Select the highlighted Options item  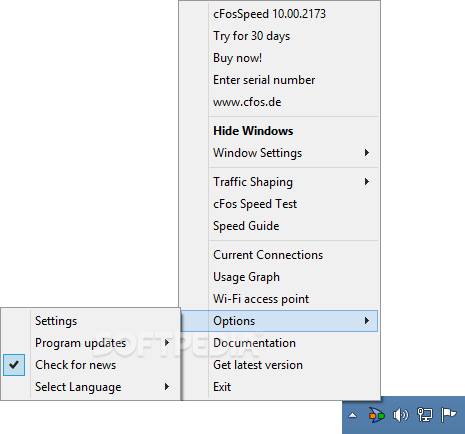279,321
